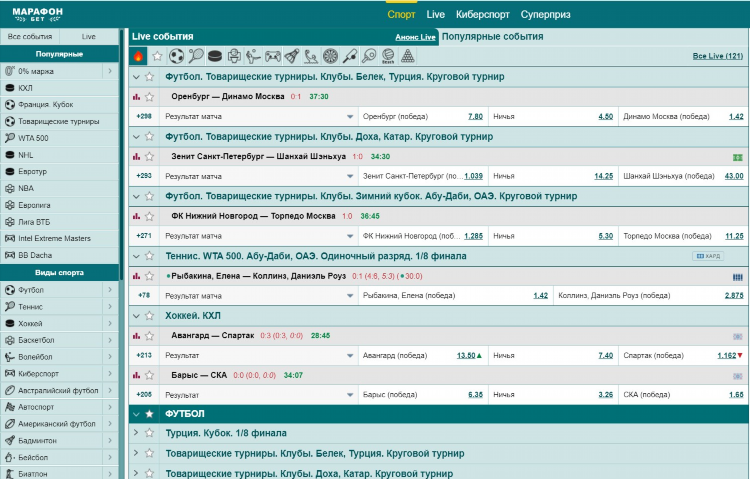Favorite ФК Нижний Новгород — Торпедо match star

click(150, 216)
